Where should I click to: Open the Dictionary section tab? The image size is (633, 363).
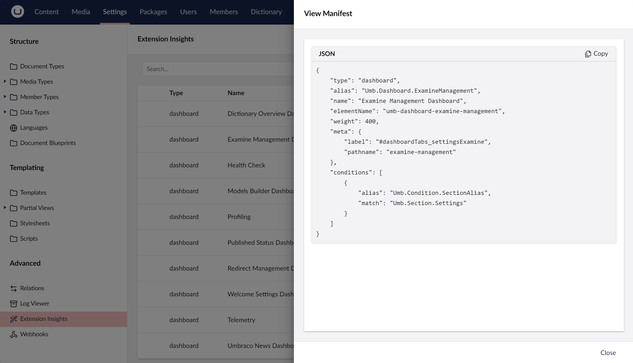click(x=266, y=12)
